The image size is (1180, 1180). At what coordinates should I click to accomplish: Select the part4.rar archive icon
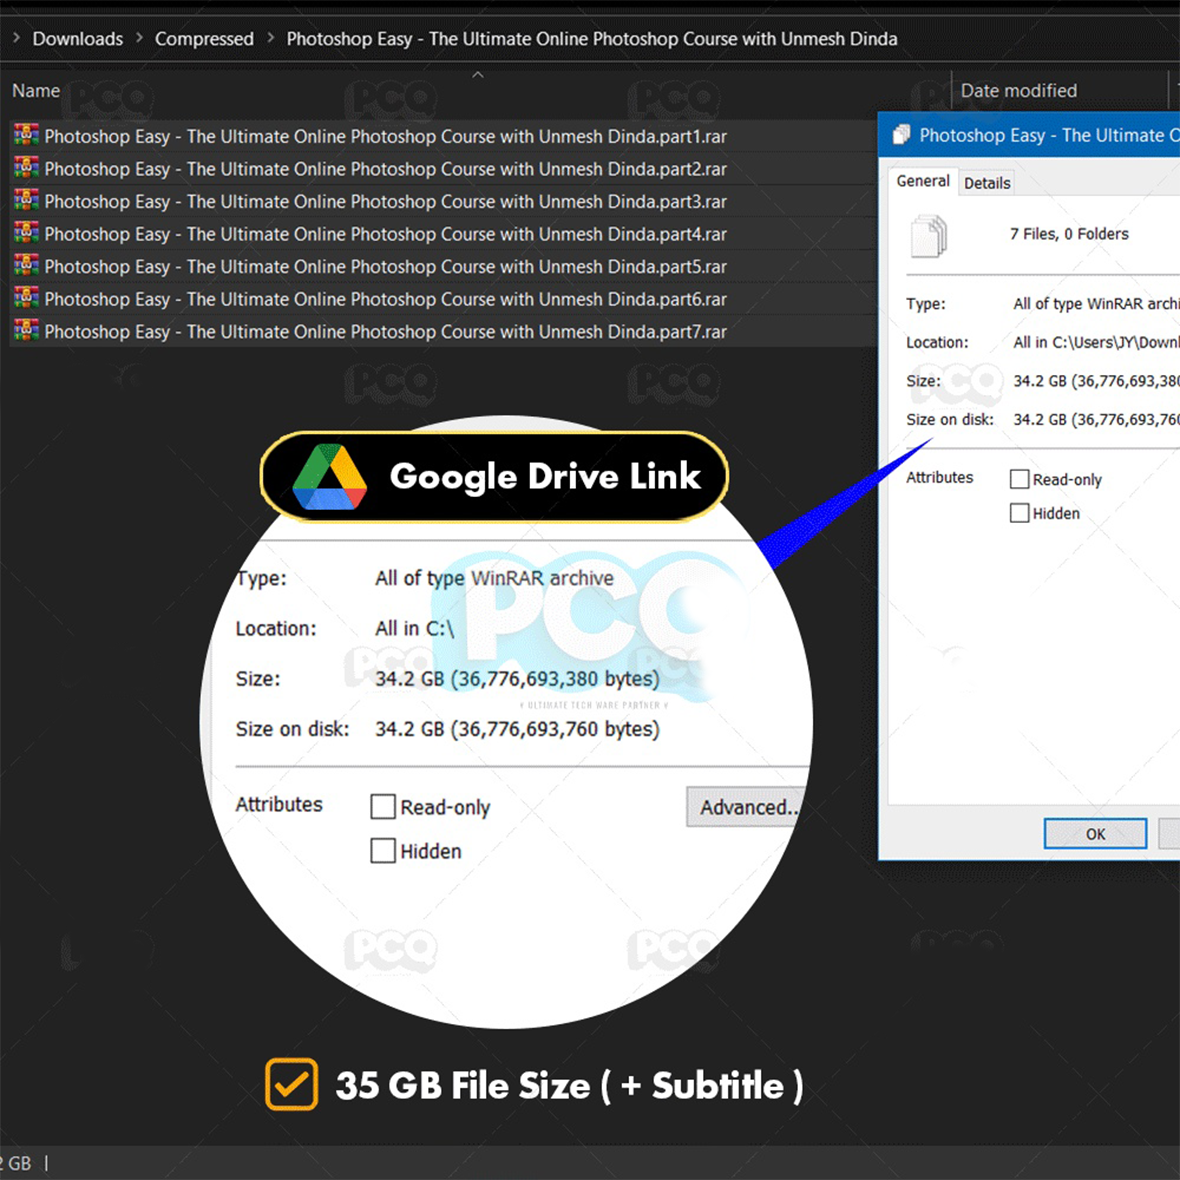pyautogui.click(x=26, y=233)
